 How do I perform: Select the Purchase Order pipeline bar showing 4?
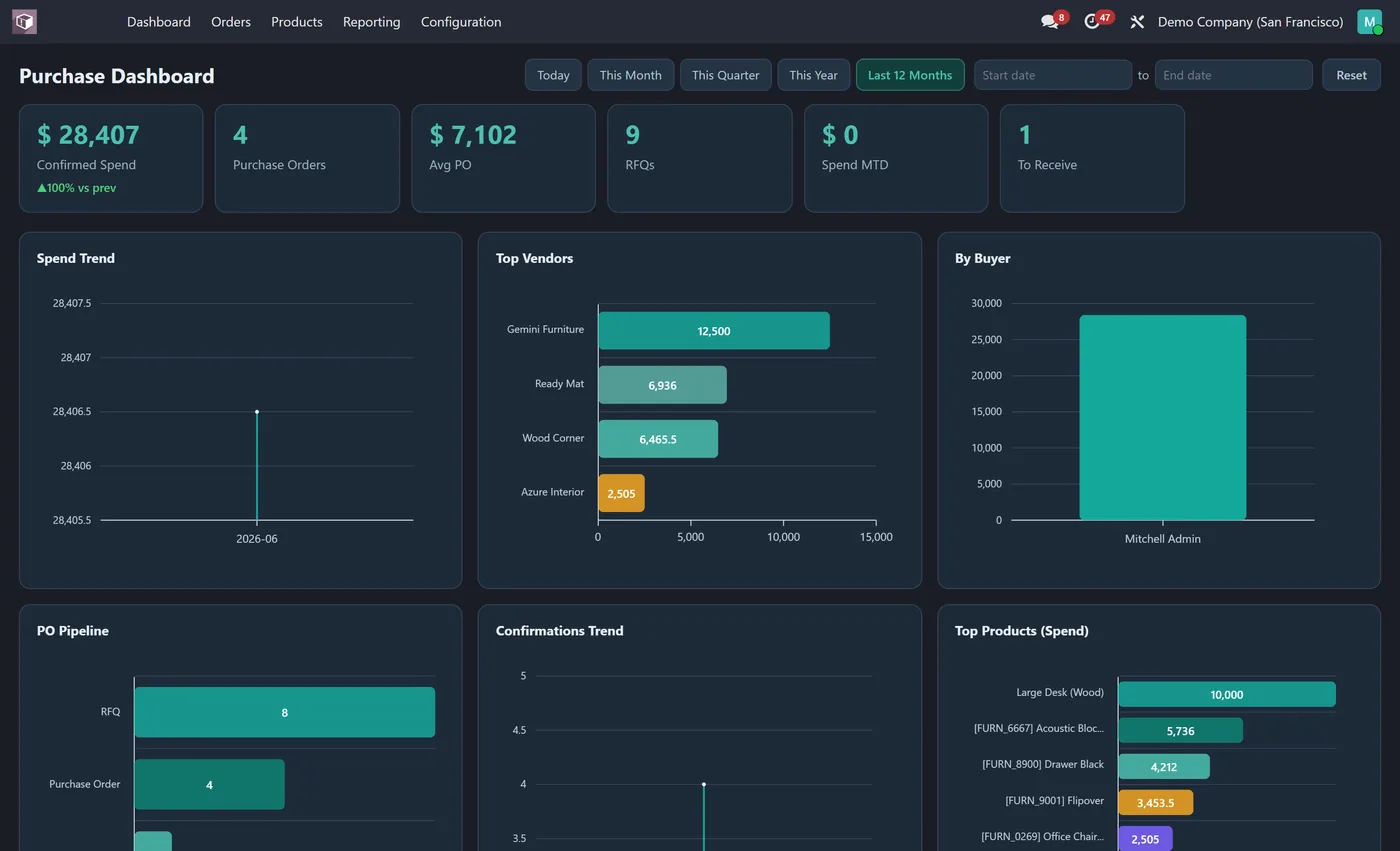[209, 784]
